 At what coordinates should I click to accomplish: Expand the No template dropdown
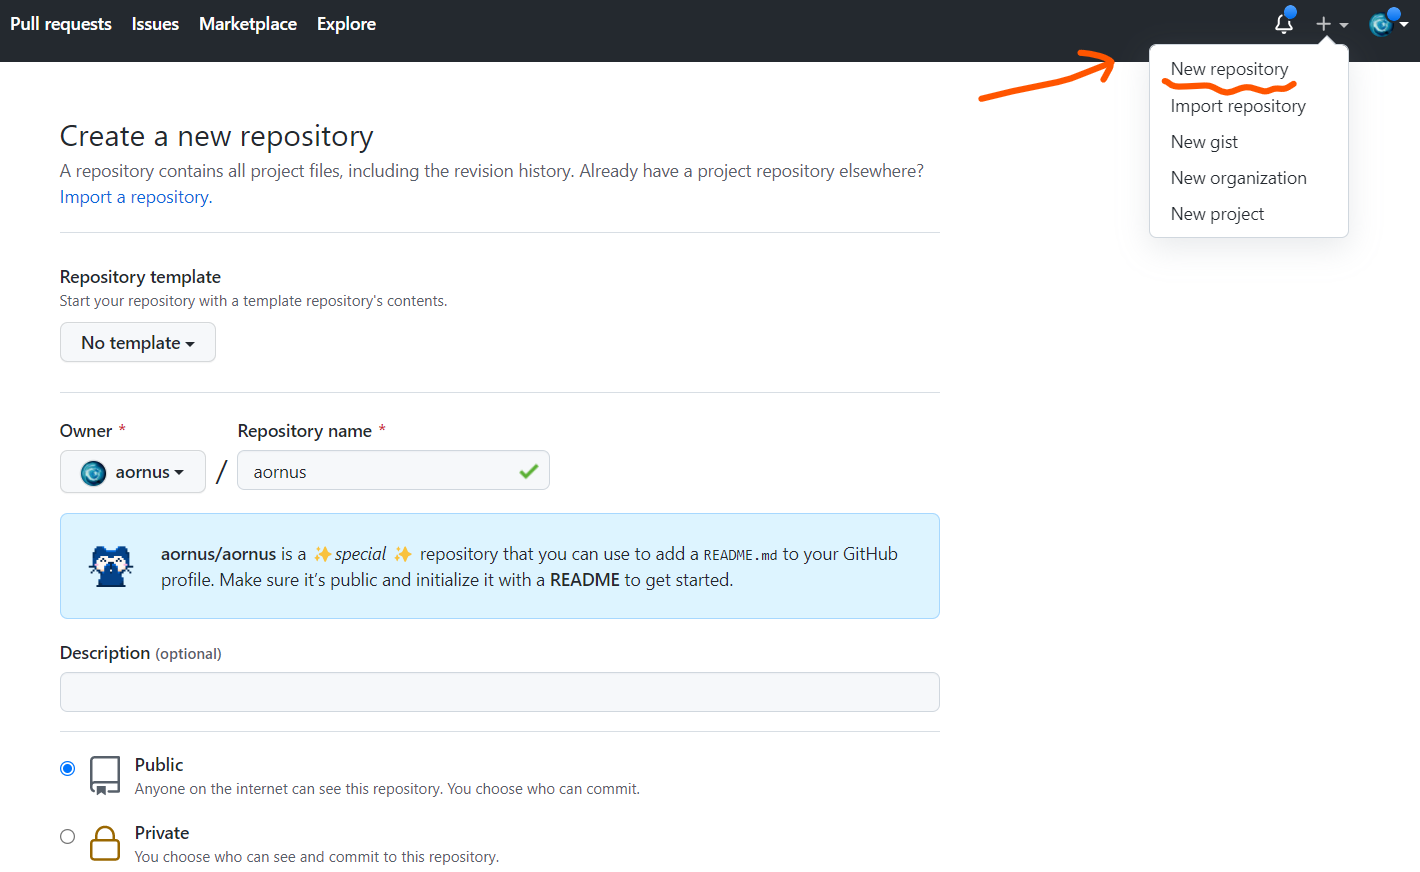tap(138, 343)
